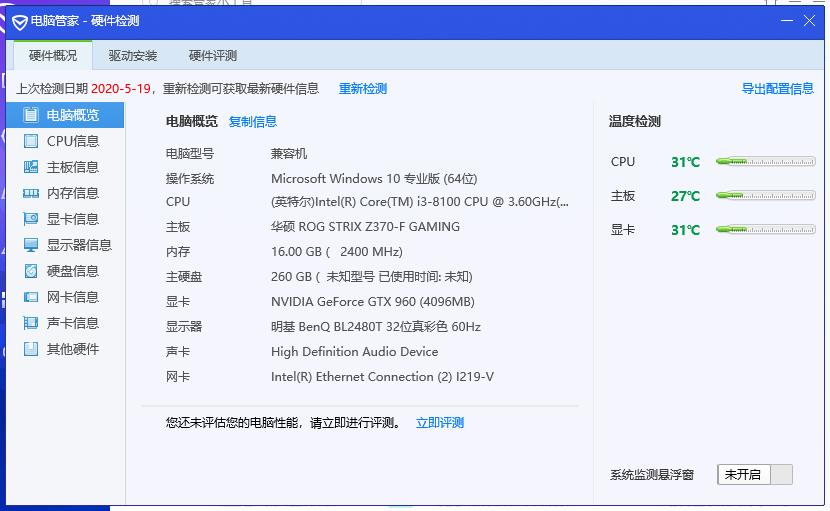Click the 主硬盘 label
Screen dimensions: 830x511
tap(184, 276)
